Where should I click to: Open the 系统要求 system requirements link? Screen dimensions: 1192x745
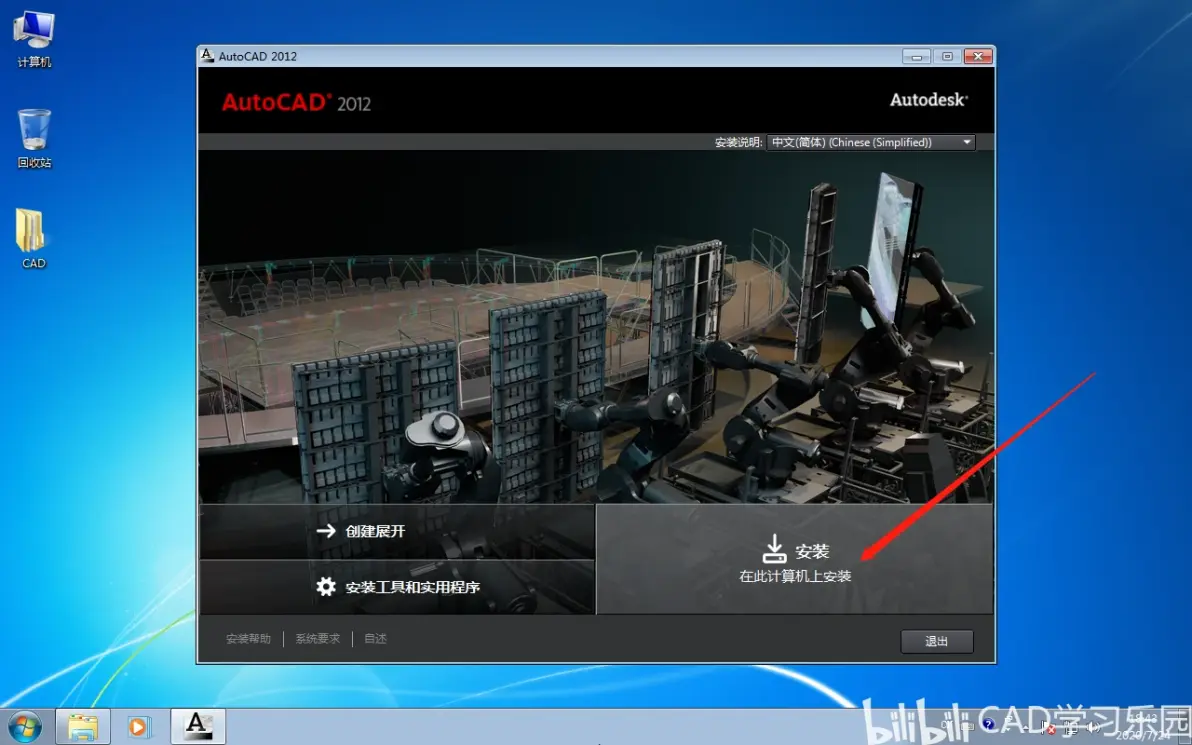click(318, 639)
